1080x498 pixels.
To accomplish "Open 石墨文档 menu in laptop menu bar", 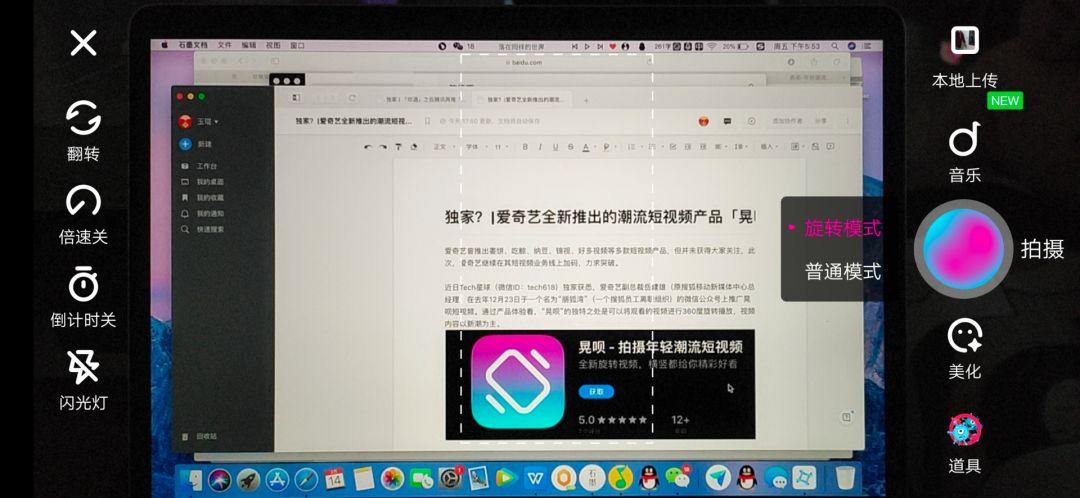I will 193,45.
